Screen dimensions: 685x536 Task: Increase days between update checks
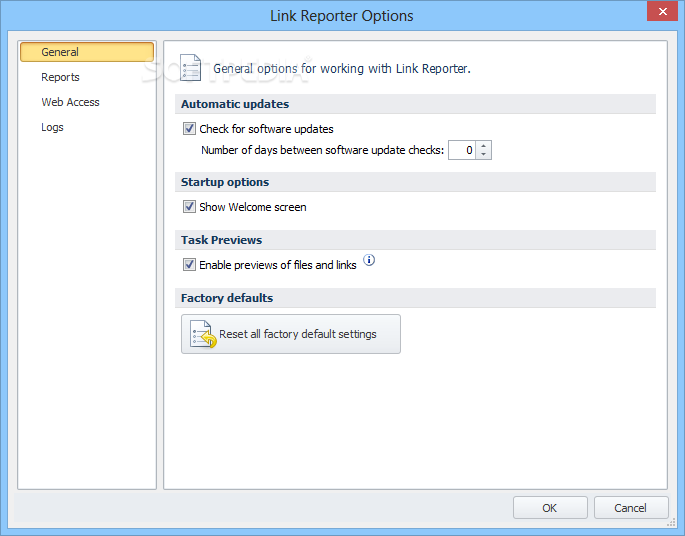[484, 145]
